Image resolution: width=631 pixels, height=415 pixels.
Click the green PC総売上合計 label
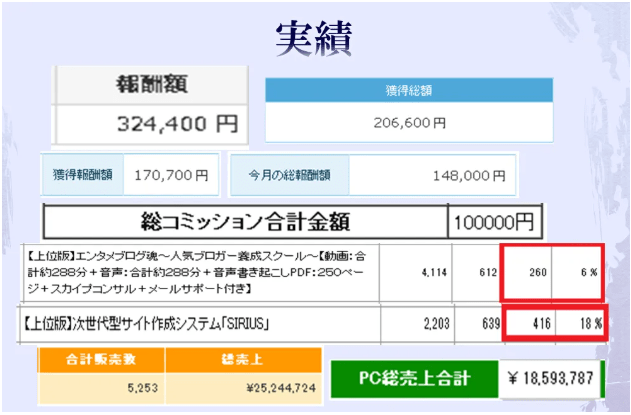click(x=414, y=378)
